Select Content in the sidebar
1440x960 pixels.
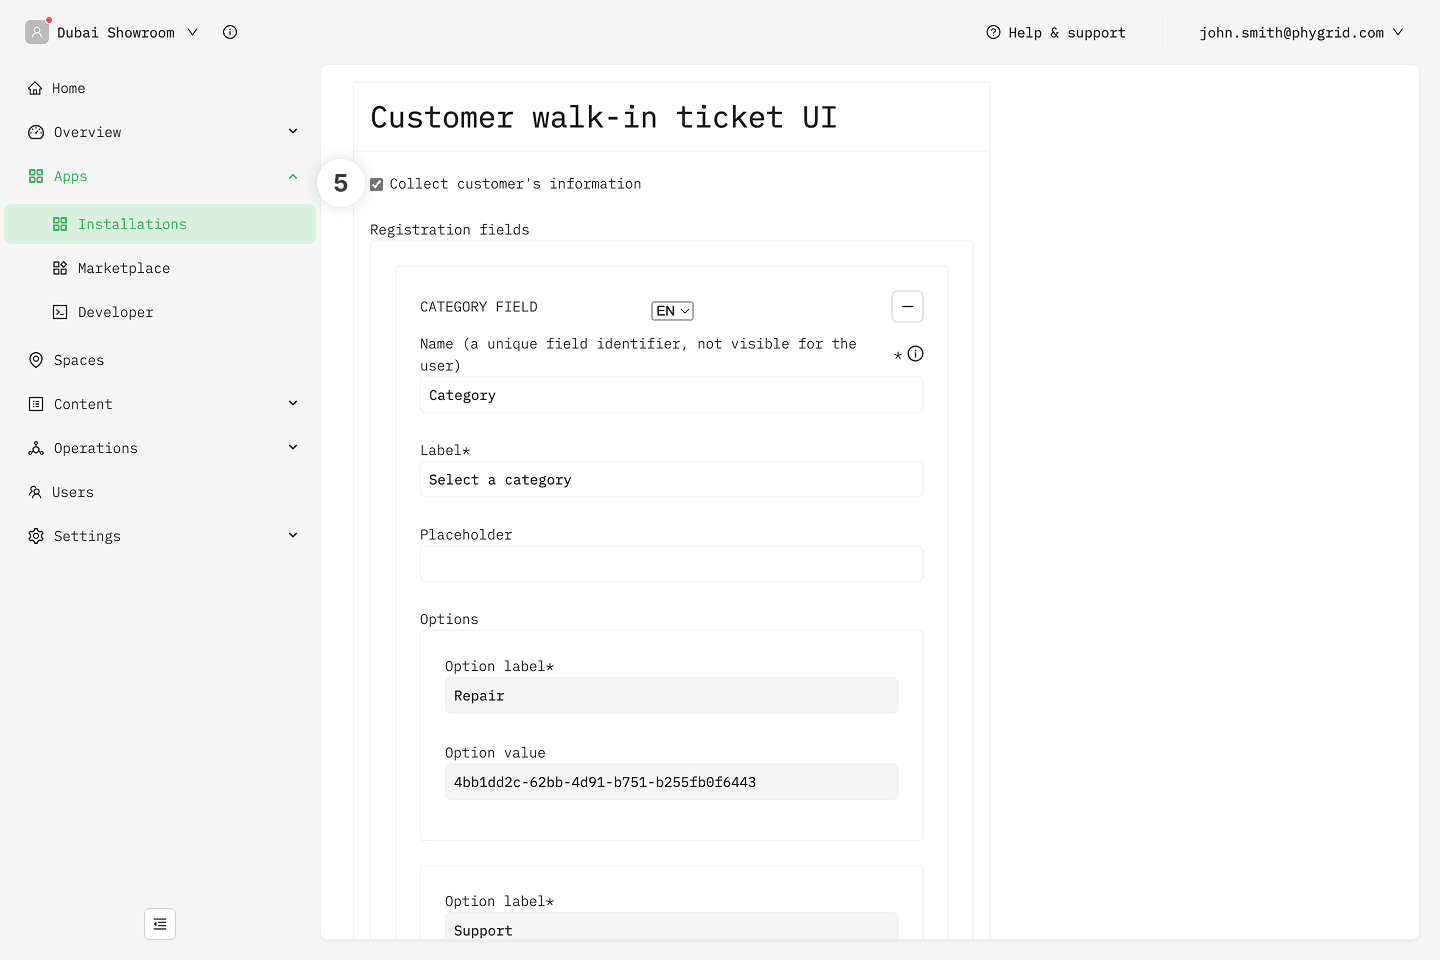[x=83, y=404]
